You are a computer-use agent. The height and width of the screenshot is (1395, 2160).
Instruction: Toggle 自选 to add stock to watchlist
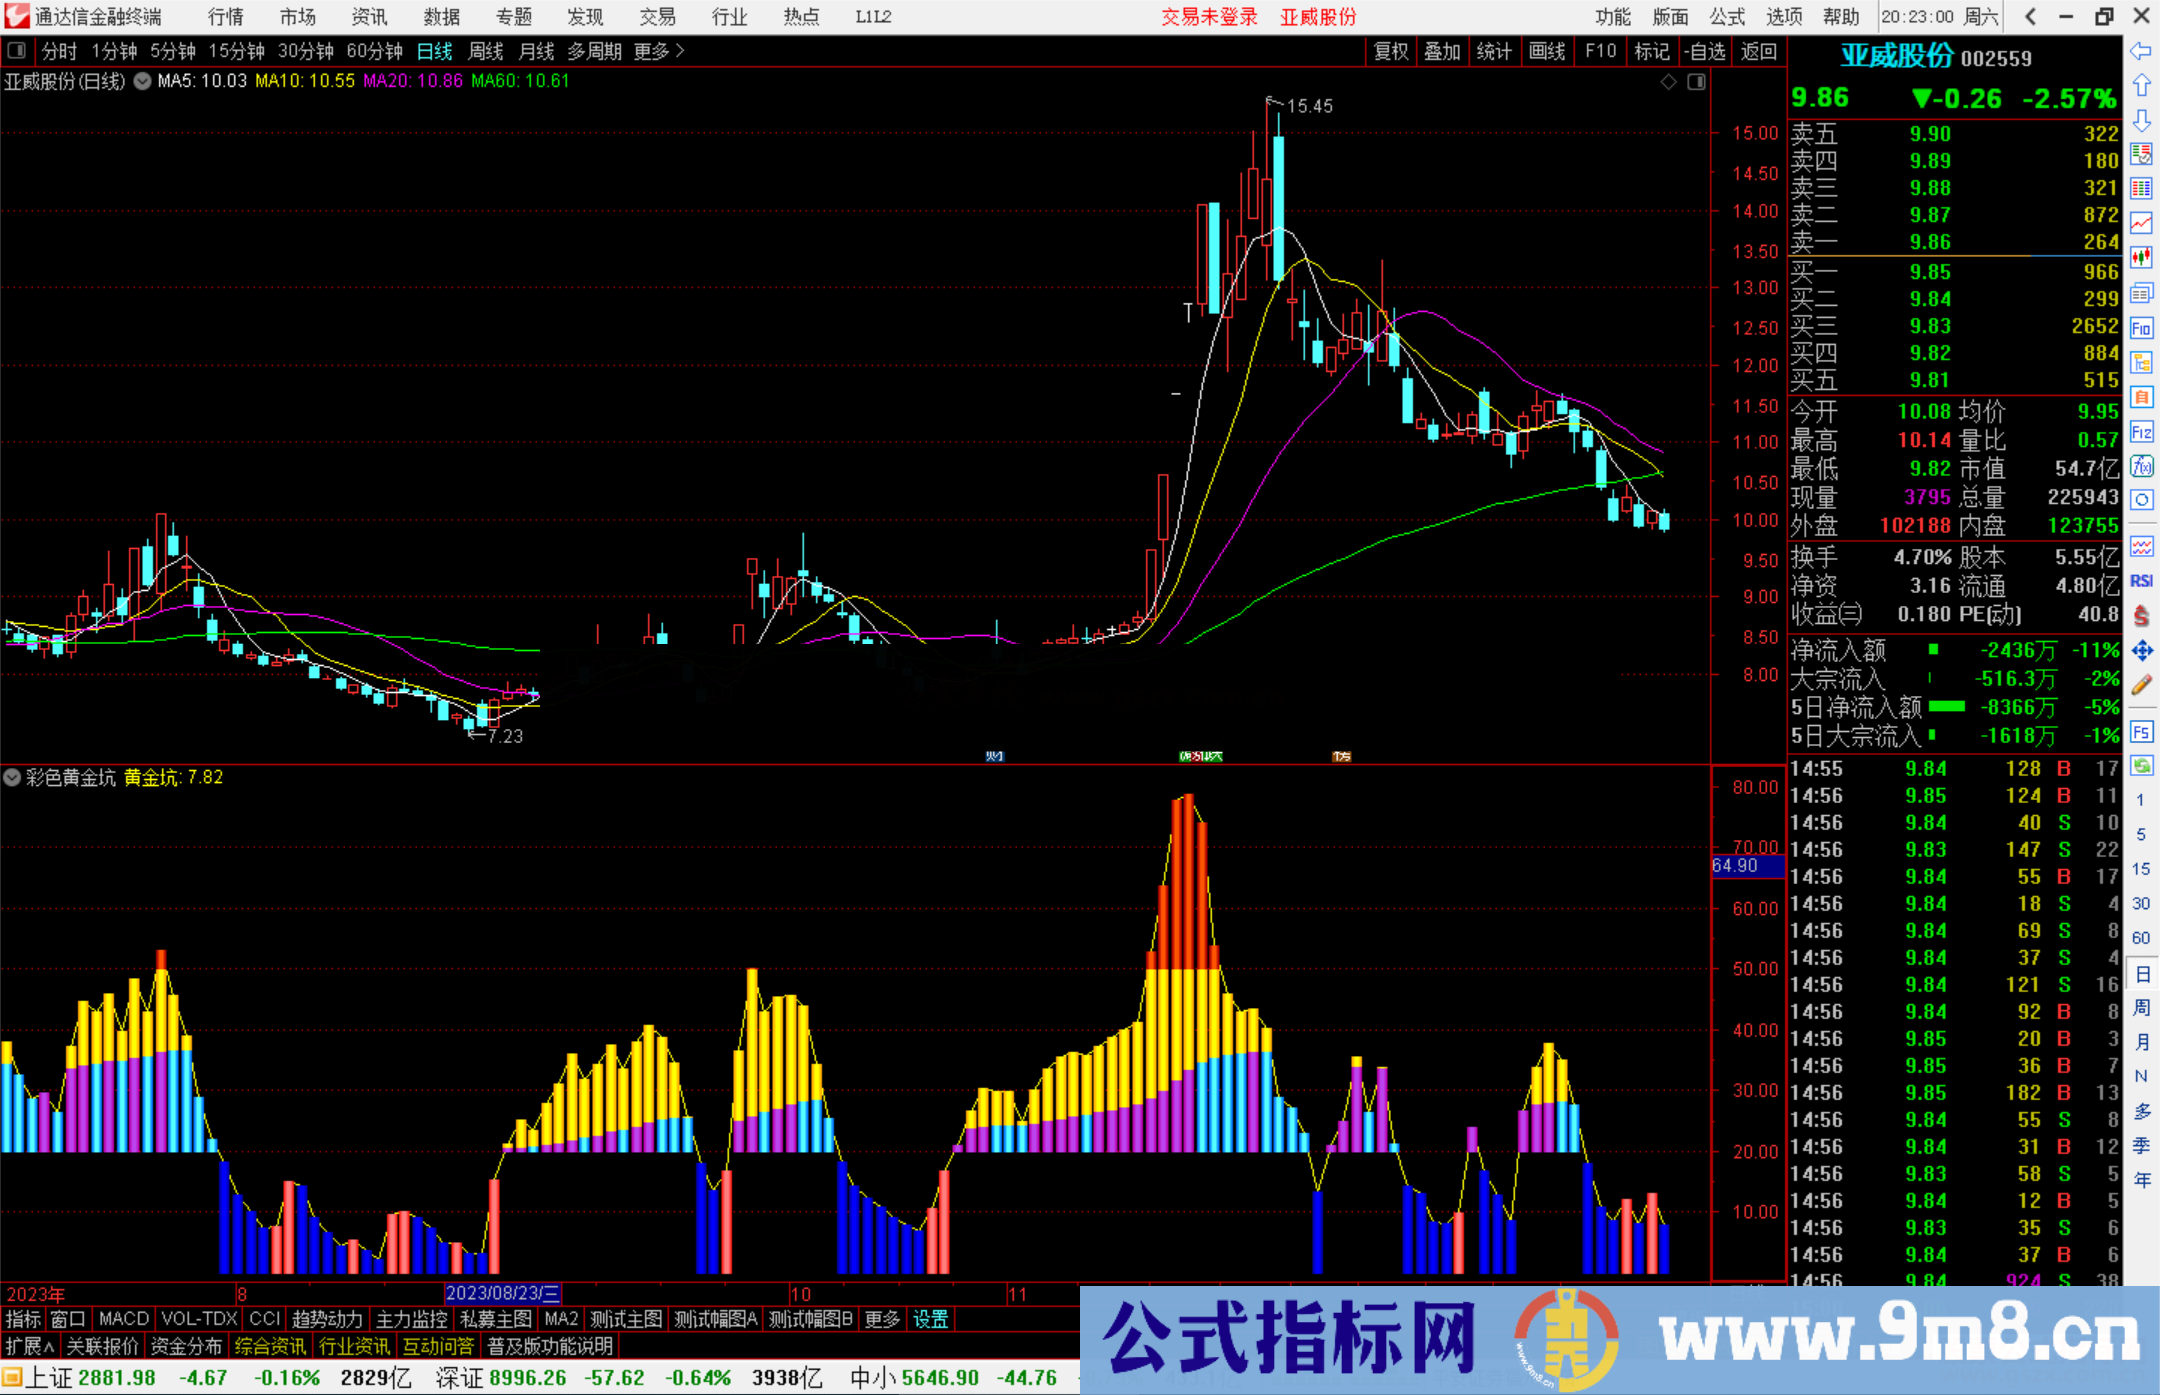[1708, 51]
